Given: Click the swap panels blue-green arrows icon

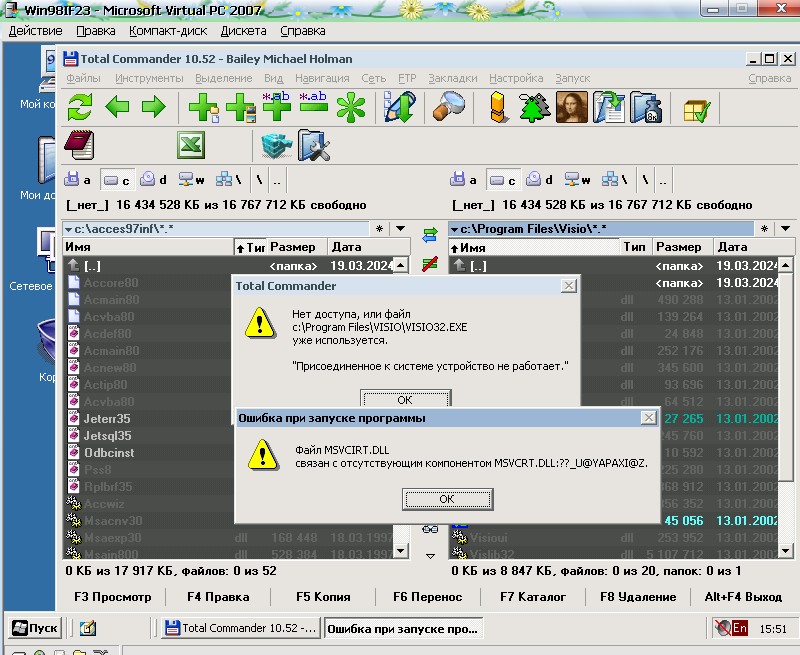Looking at the screenshot, I should (430, 235).
